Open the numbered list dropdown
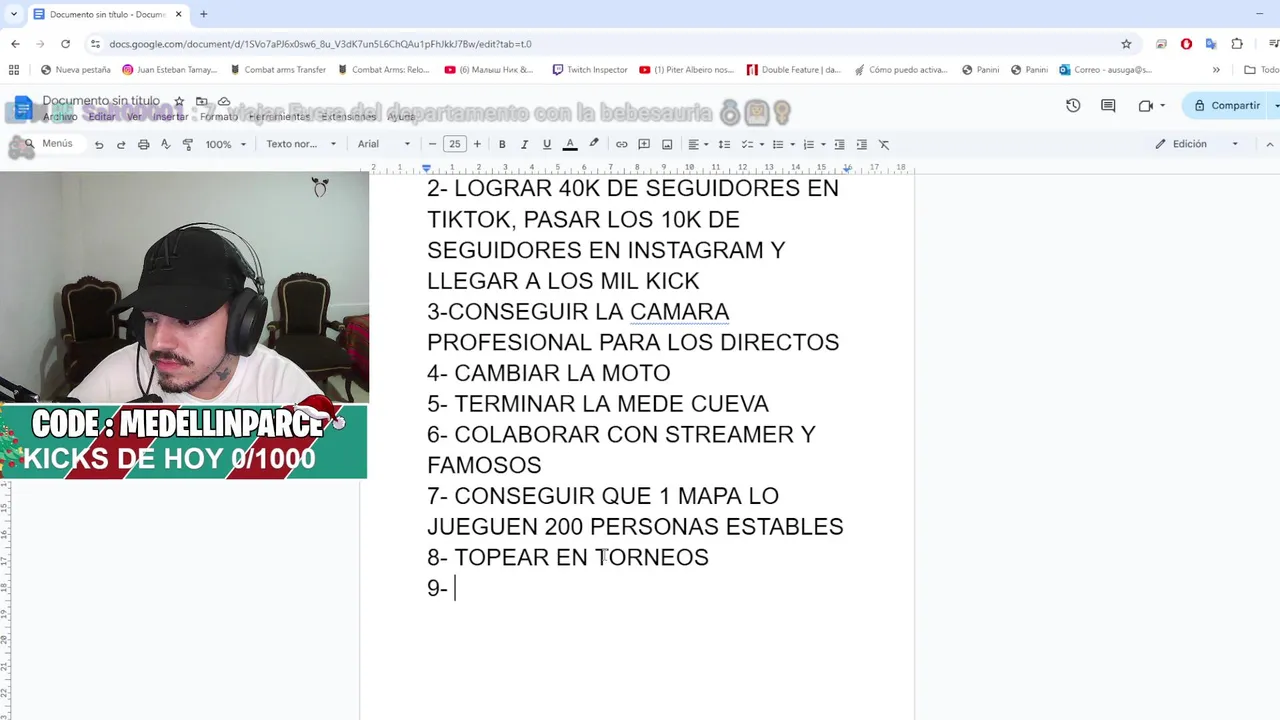This screenshot has height=720, width=1280. (x=814, y=144)
